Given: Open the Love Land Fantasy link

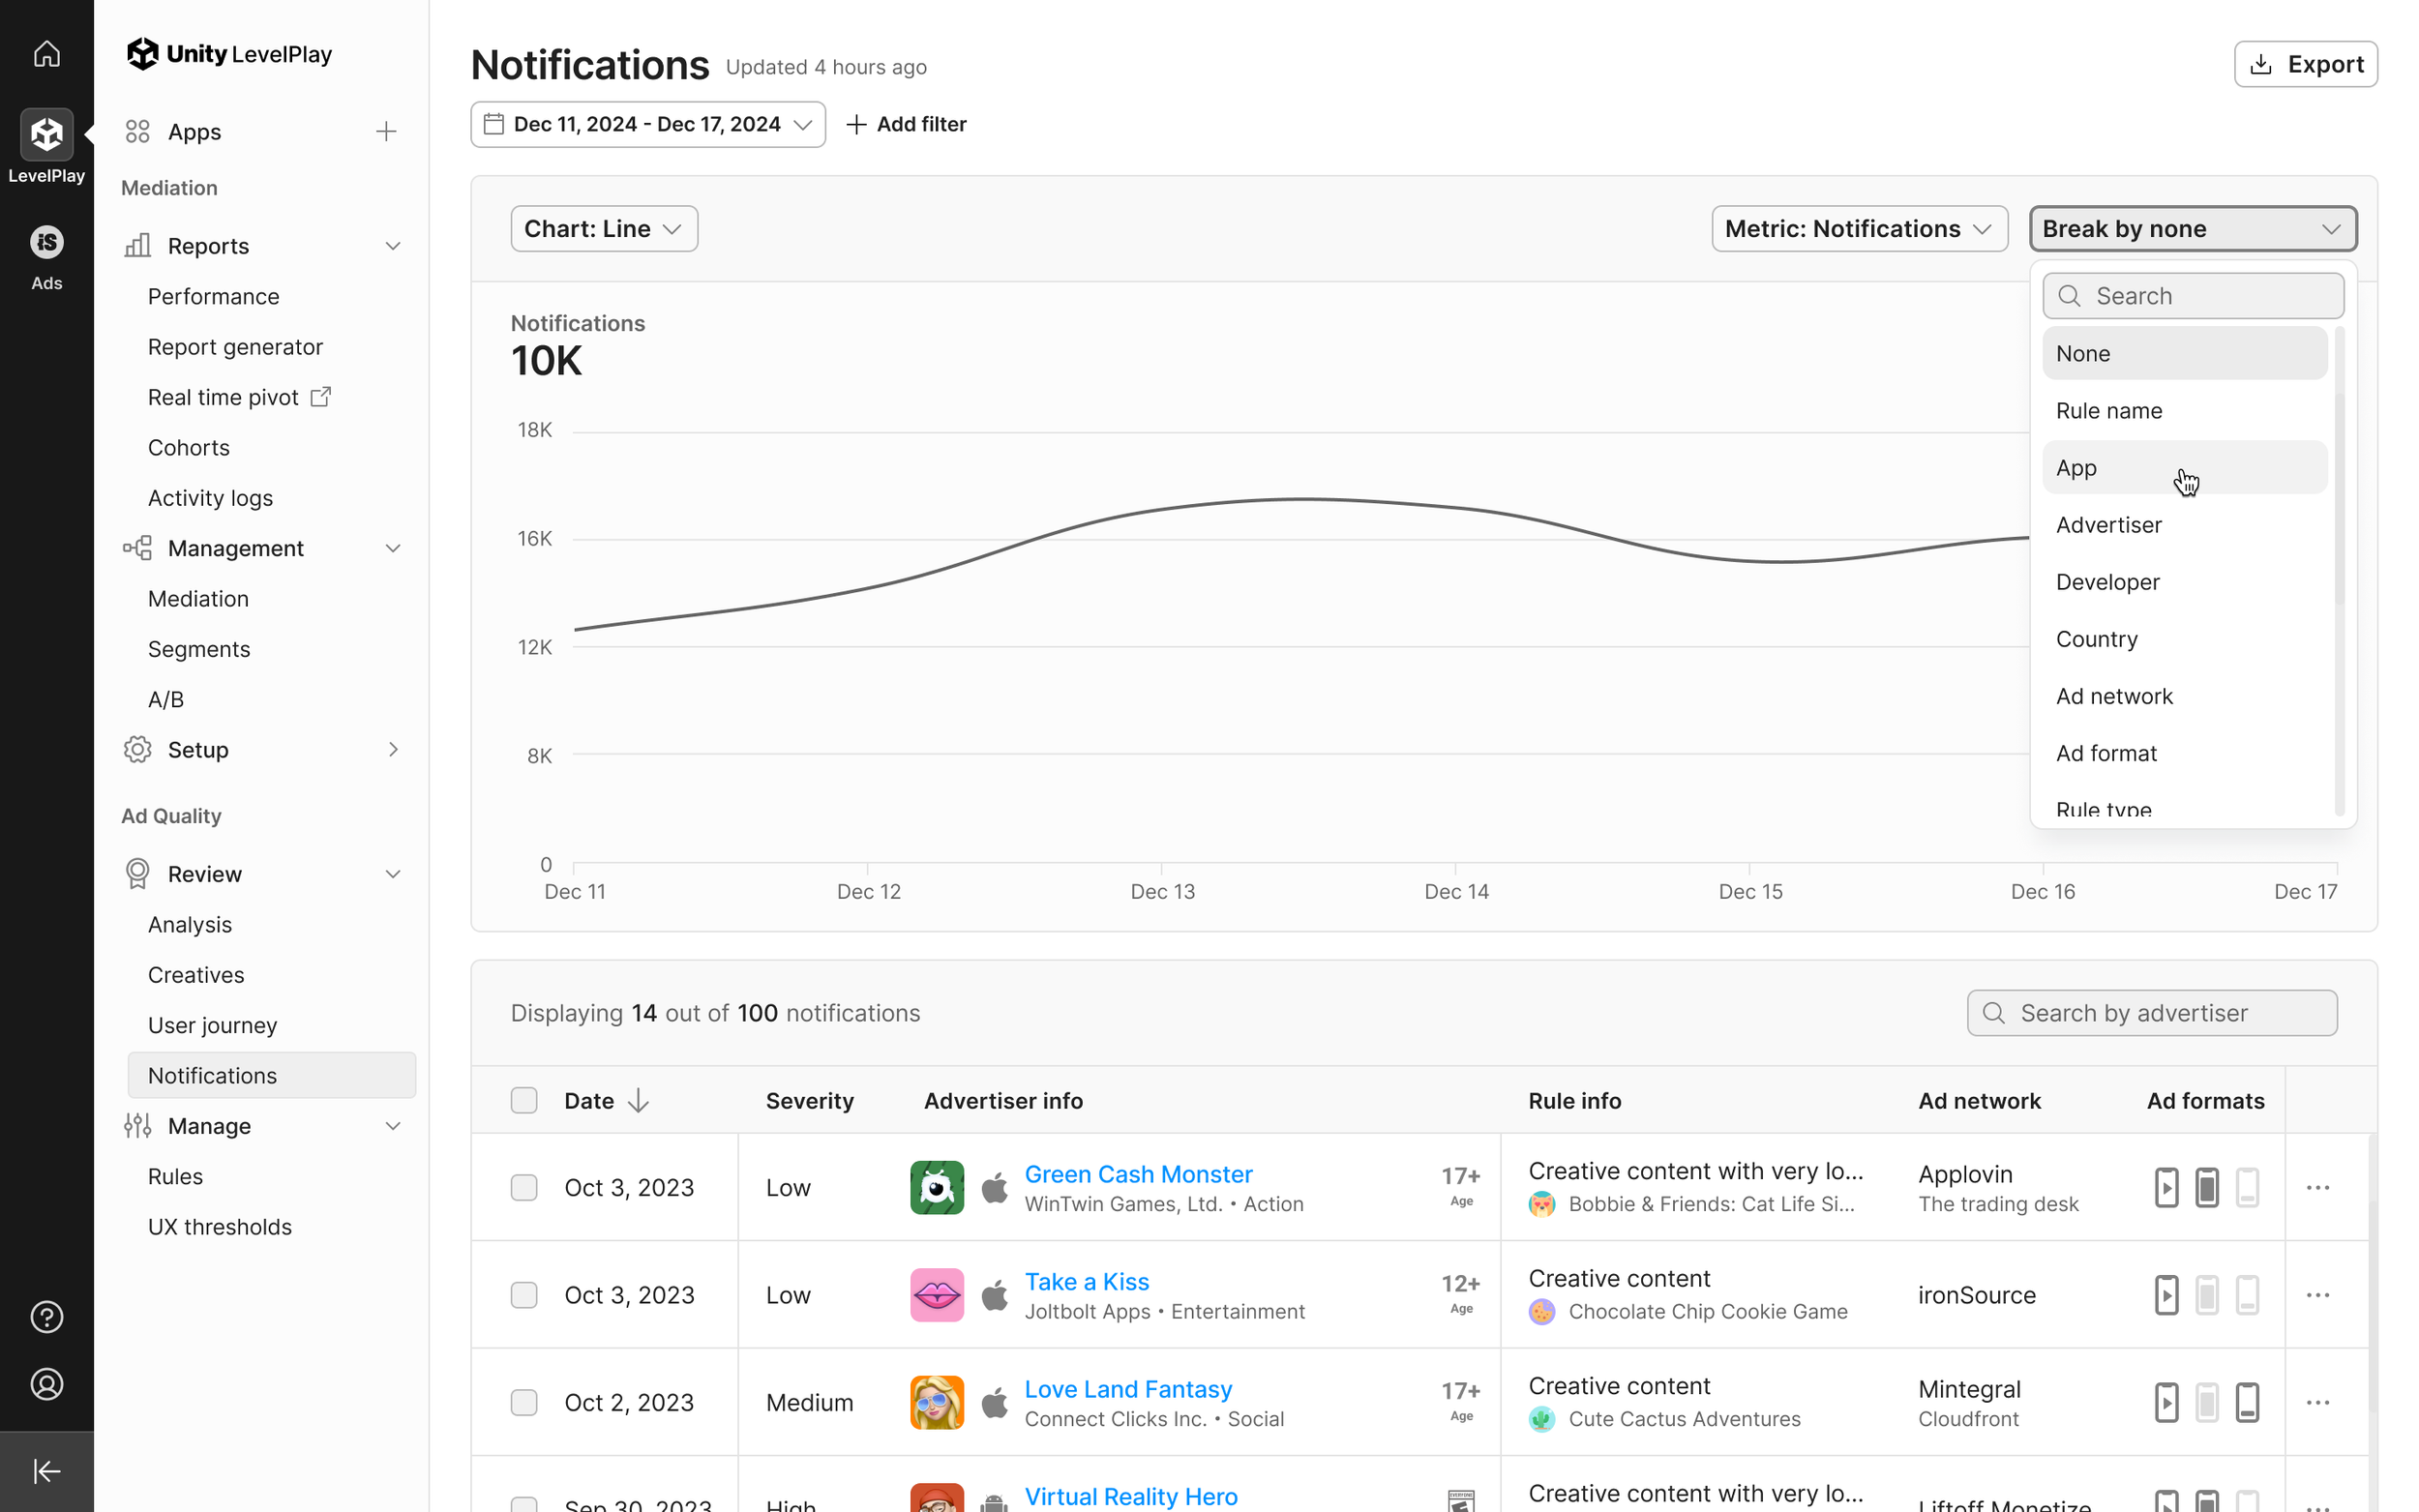Looking at the screenshot, I should 1127,1389.
